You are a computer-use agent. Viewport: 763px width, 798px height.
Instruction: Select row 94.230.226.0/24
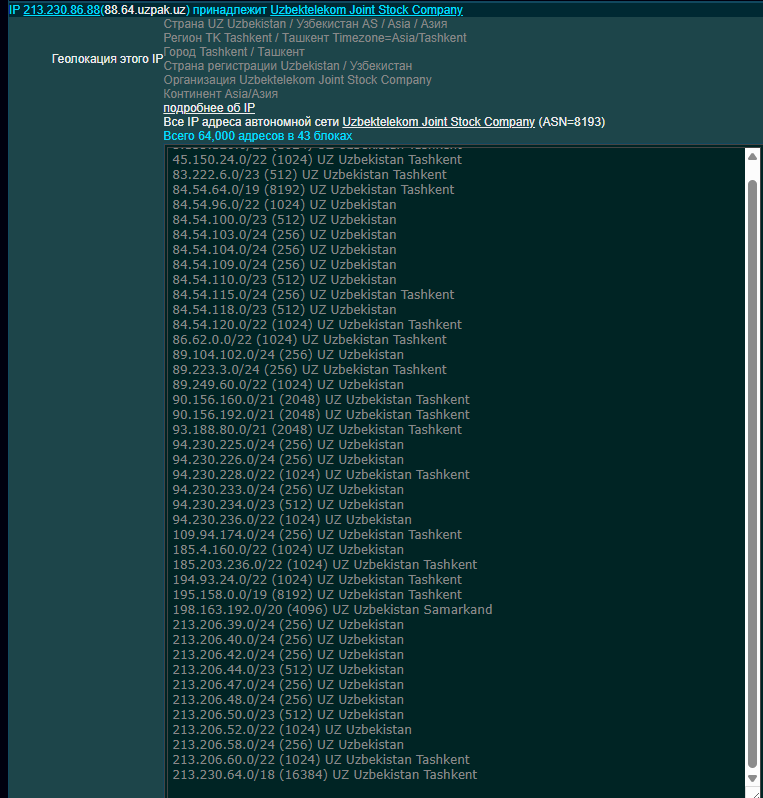pos(288,460)
